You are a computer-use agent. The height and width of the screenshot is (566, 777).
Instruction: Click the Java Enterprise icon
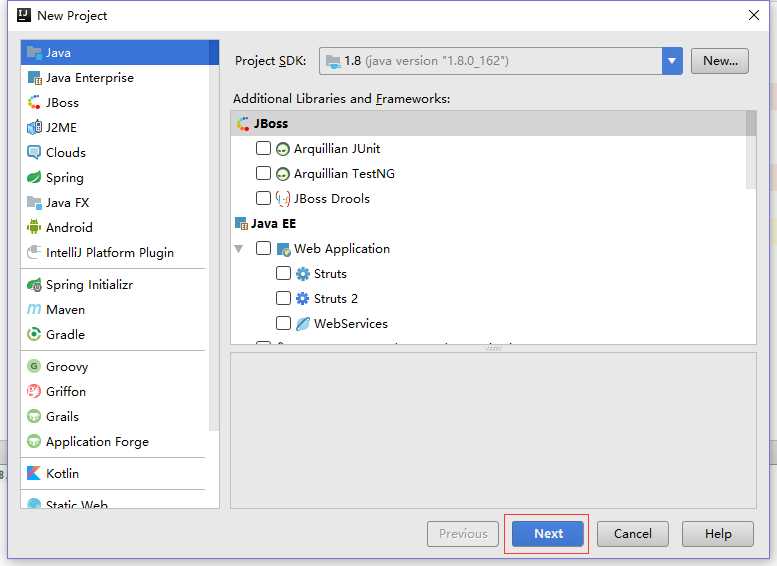coord(34,77)
